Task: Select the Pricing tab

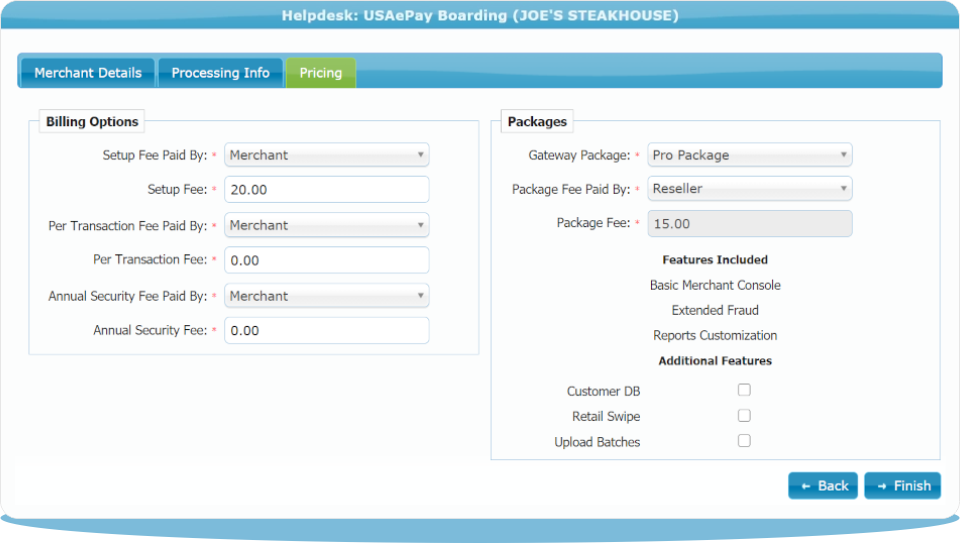Action: click(x=321, y=73)
